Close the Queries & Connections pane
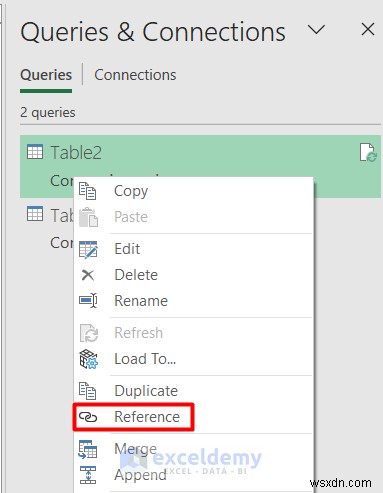Image resolution: width=383 pixels, height=493 pixels. point(368,29)
